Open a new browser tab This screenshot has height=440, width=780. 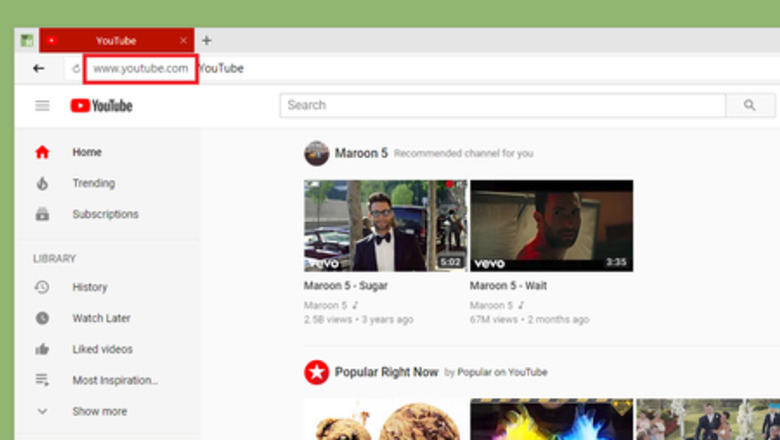(206, 40)
